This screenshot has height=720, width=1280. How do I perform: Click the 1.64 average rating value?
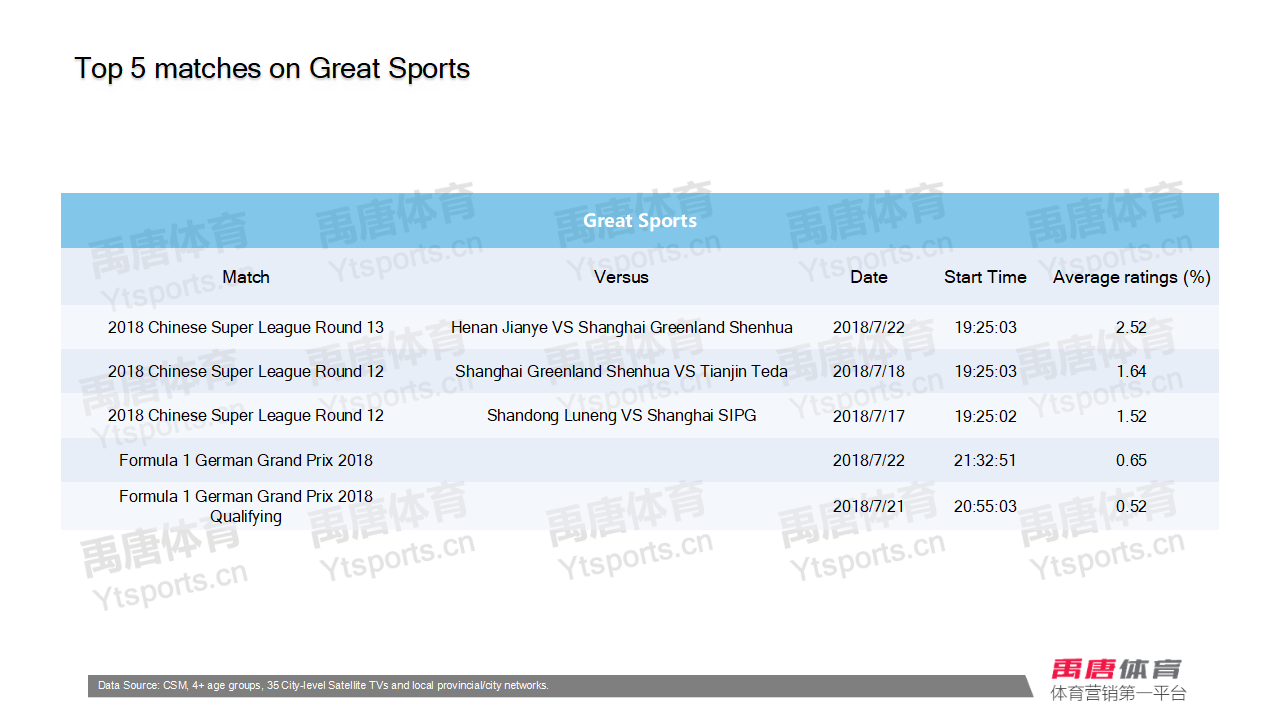[x=1131, y=372]
